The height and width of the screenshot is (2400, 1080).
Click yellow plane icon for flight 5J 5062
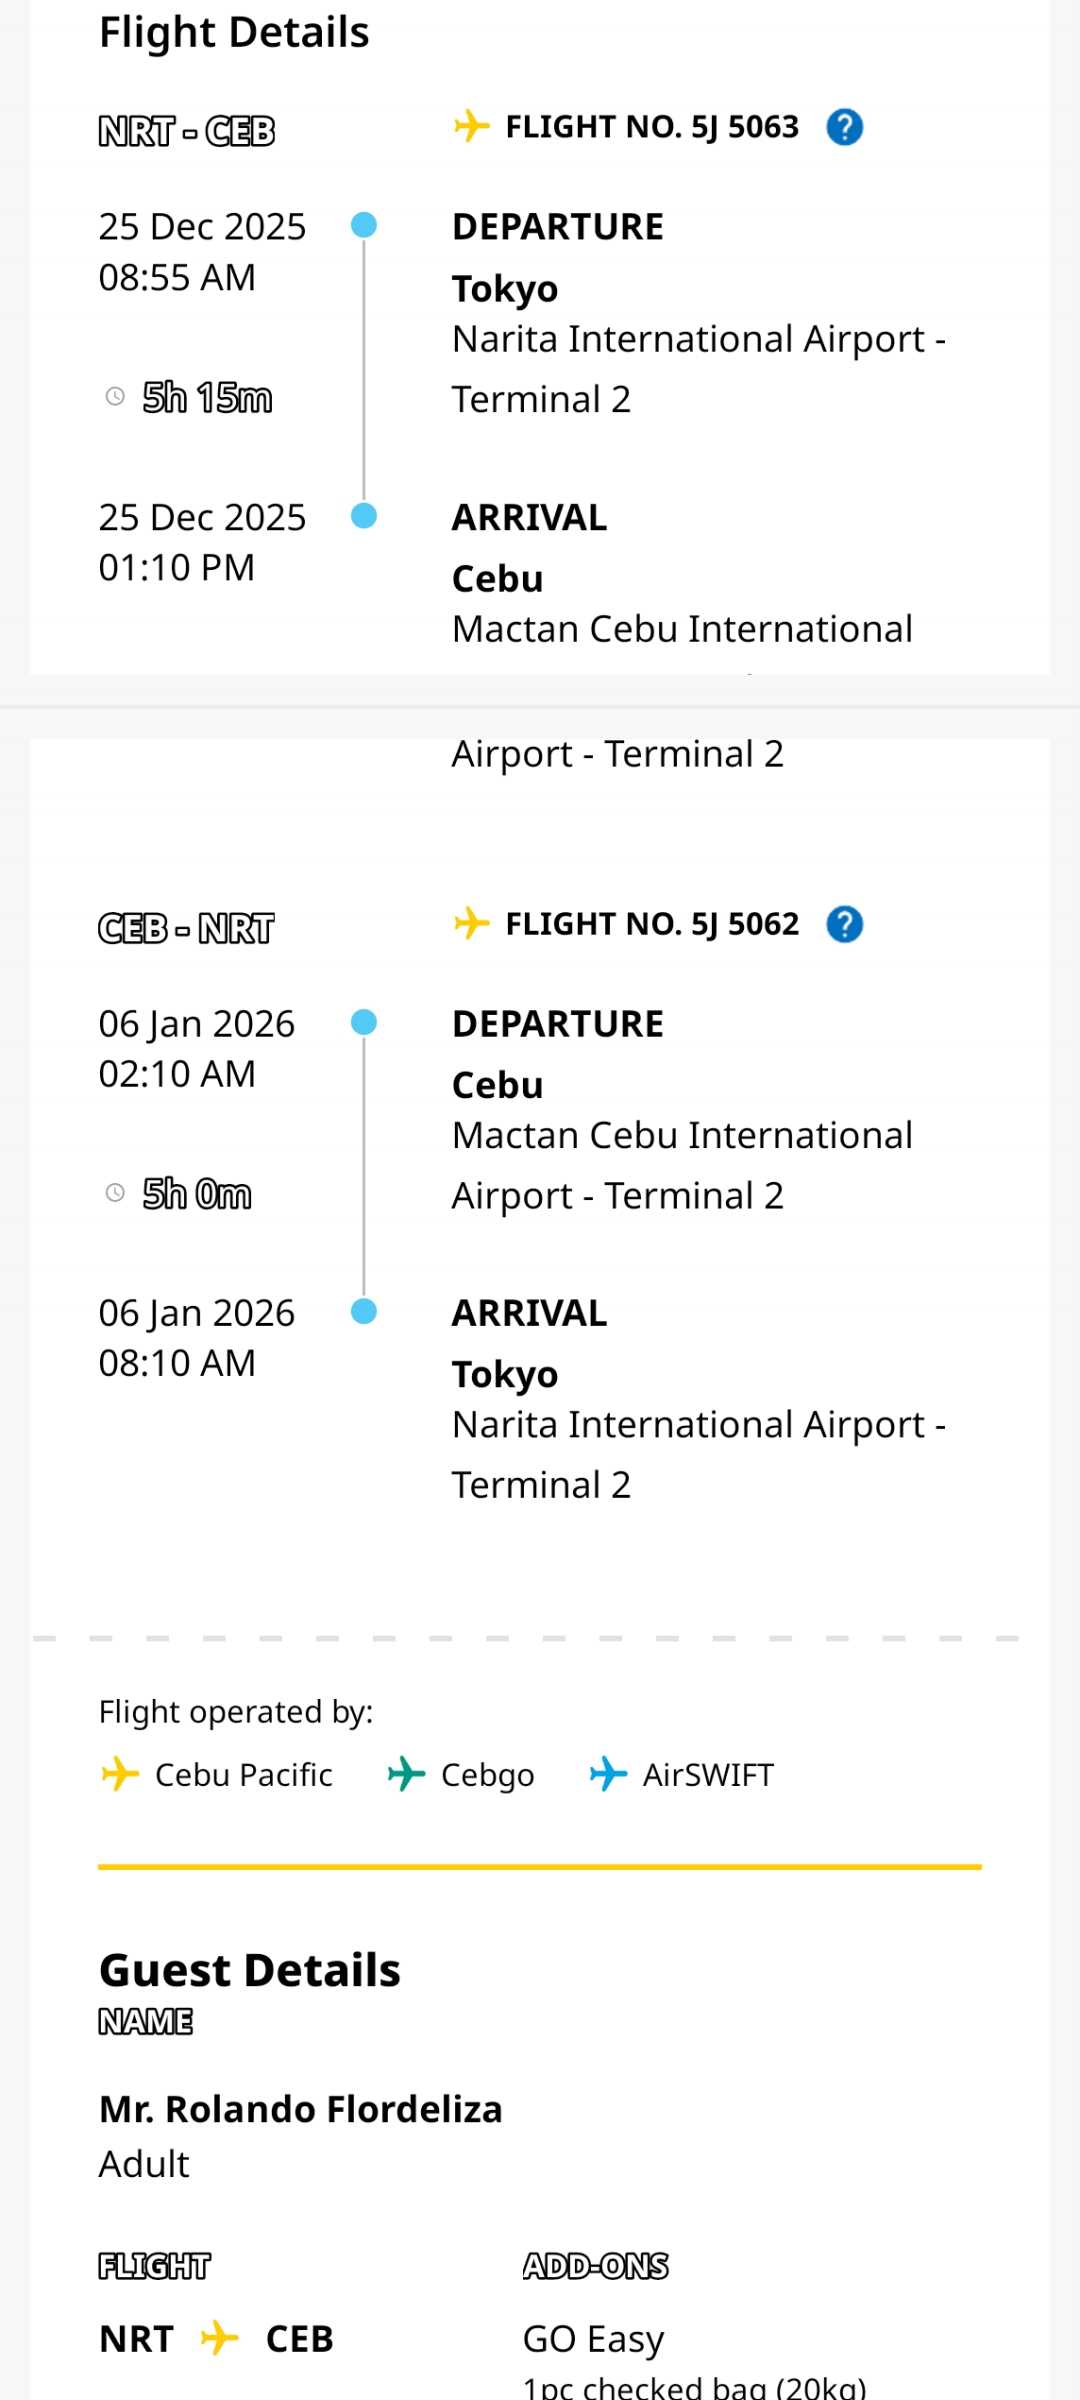coord(471,923)
